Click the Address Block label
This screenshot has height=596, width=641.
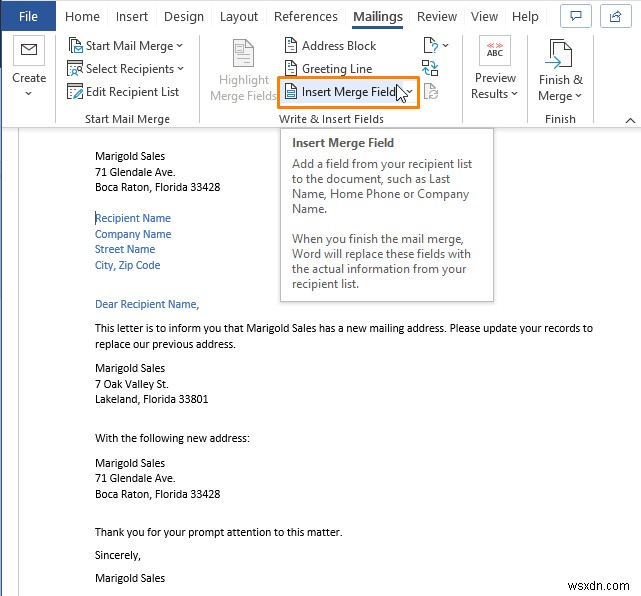tap(339, 46)
